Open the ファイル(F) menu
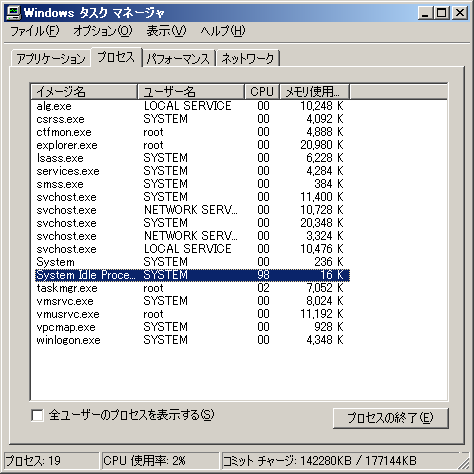Image resolution: width=474 pixels, height=474 pixels. (35, 31)
